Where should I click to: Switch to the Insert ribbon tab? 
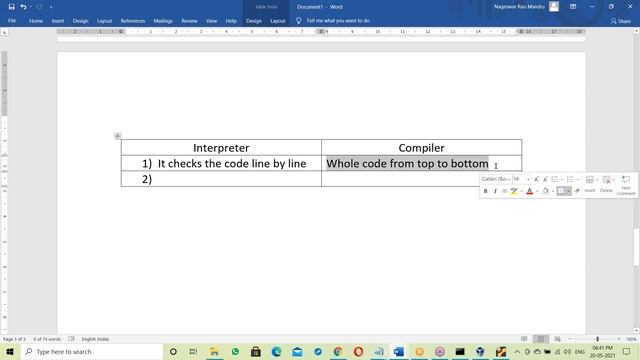coord(58,20)
